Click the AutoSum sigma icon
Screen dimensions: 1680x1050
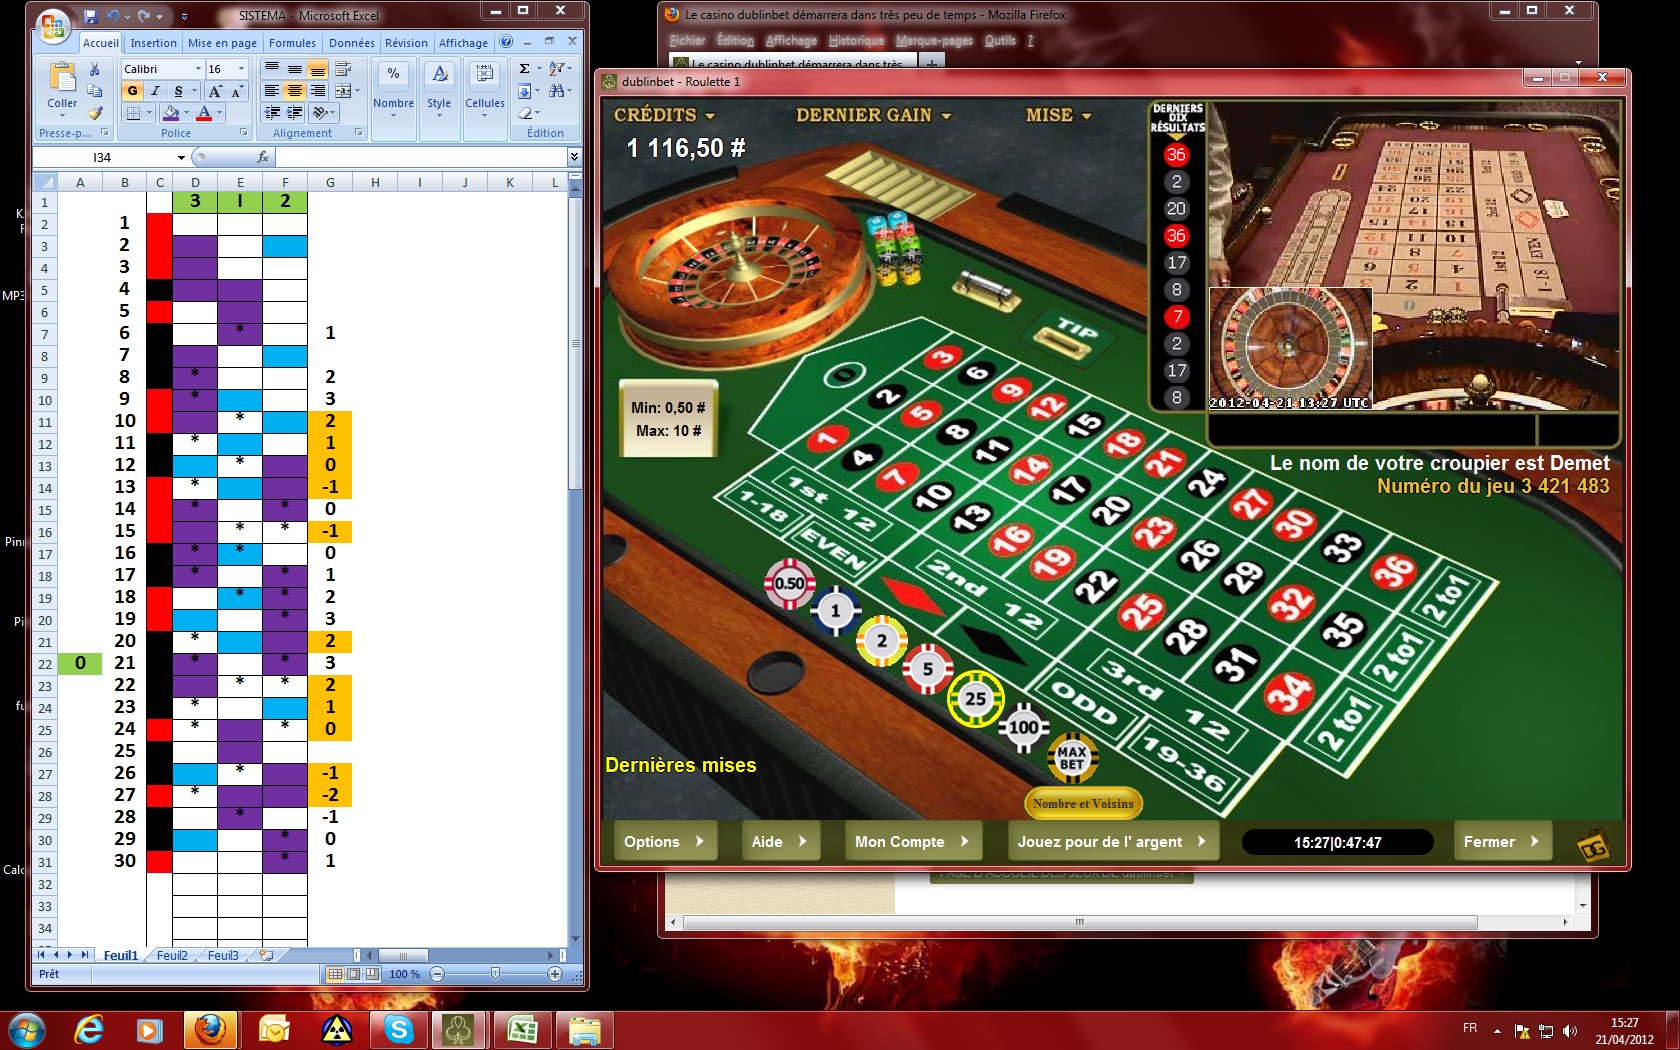[x=524, y=69]
